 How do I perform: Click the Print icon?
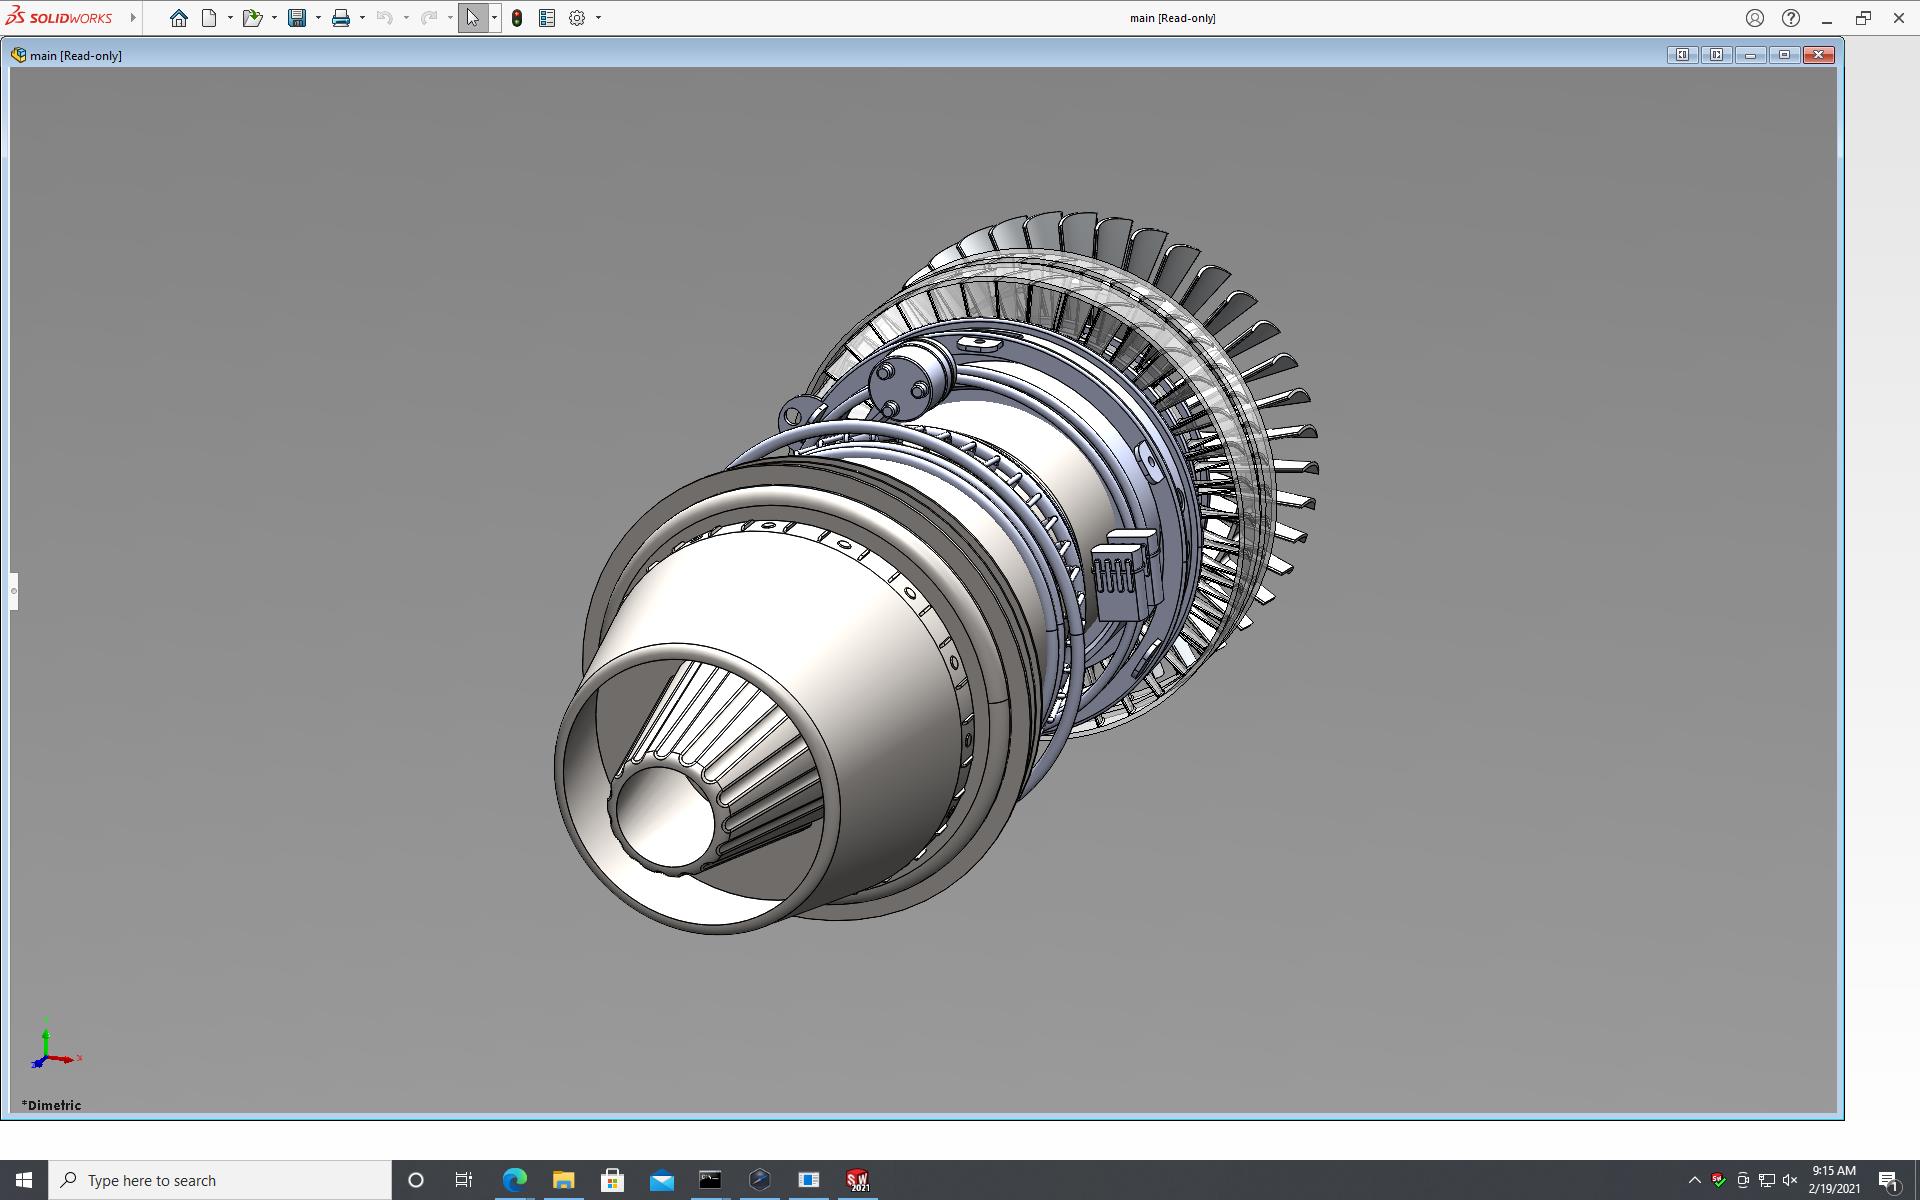pyautogui.click(x=341, y=18)
